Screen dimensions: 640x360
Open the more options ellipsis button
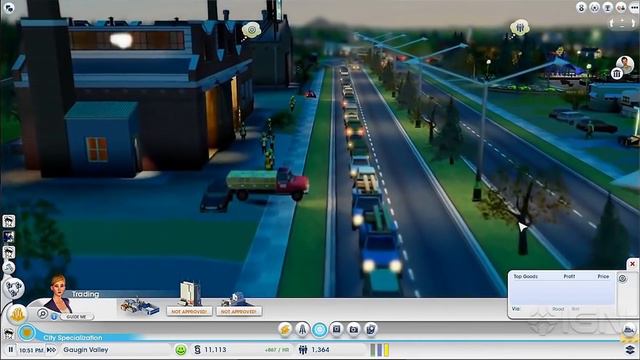[x=634, y=7]
